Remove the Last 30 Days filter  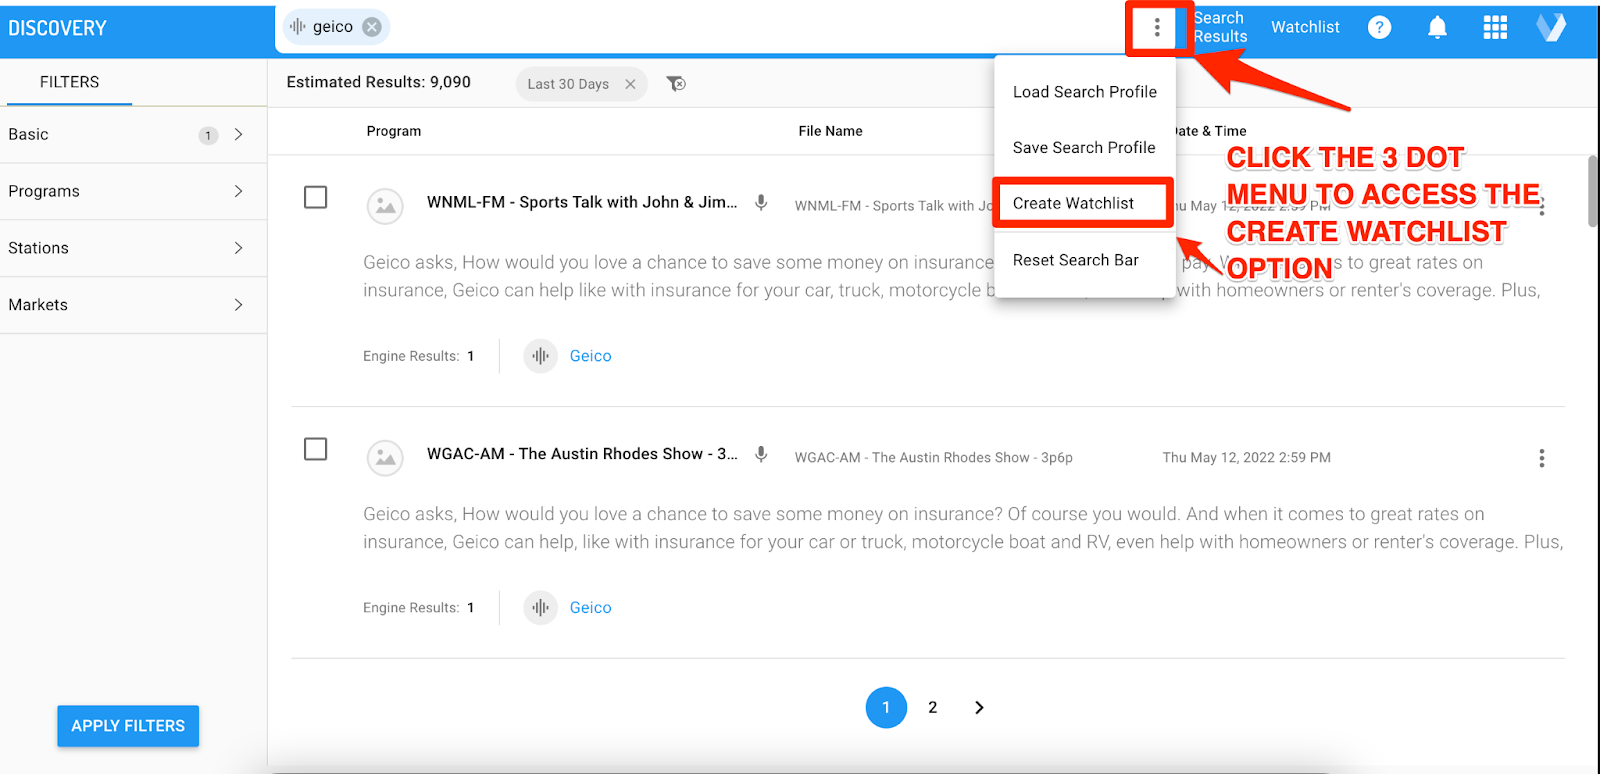[630, 84]
